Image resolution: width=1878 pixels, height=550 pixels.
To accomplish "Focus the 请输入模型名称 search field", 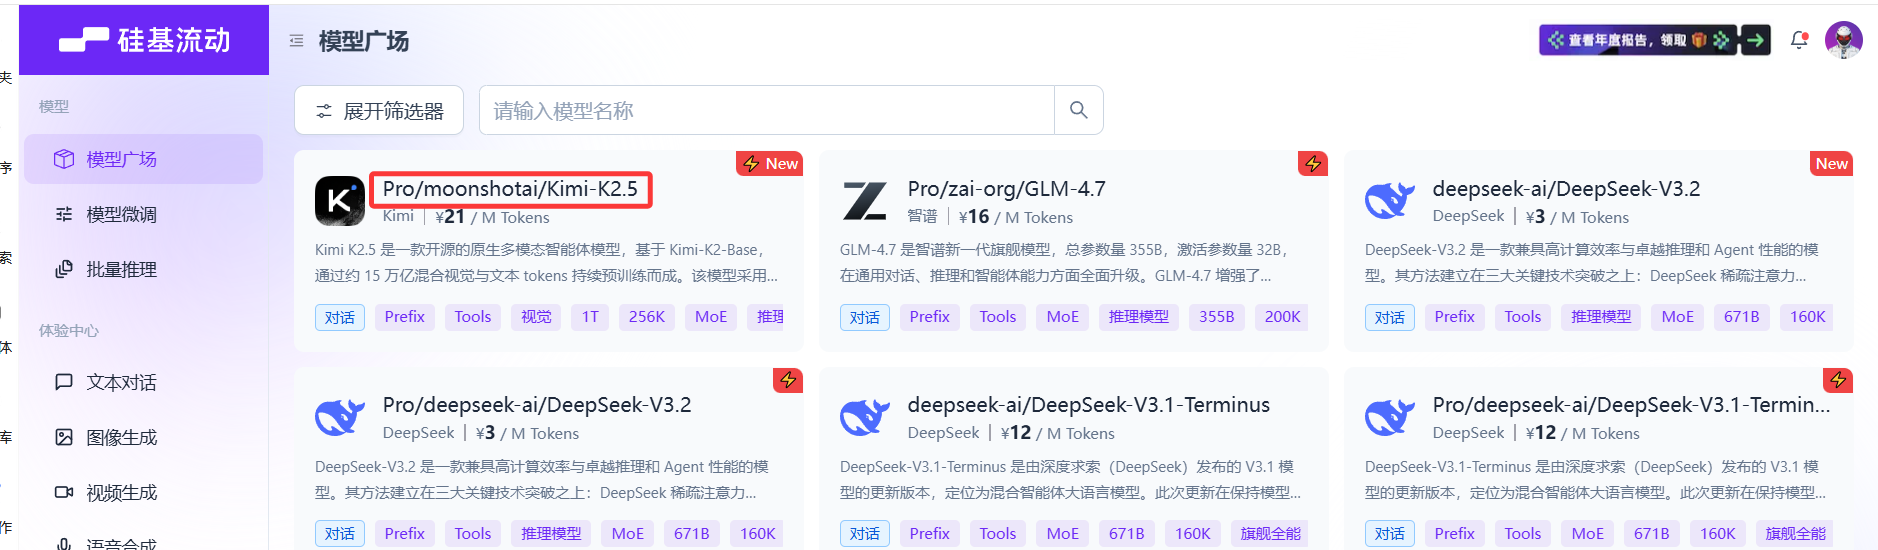I will (x=767, y=110).
